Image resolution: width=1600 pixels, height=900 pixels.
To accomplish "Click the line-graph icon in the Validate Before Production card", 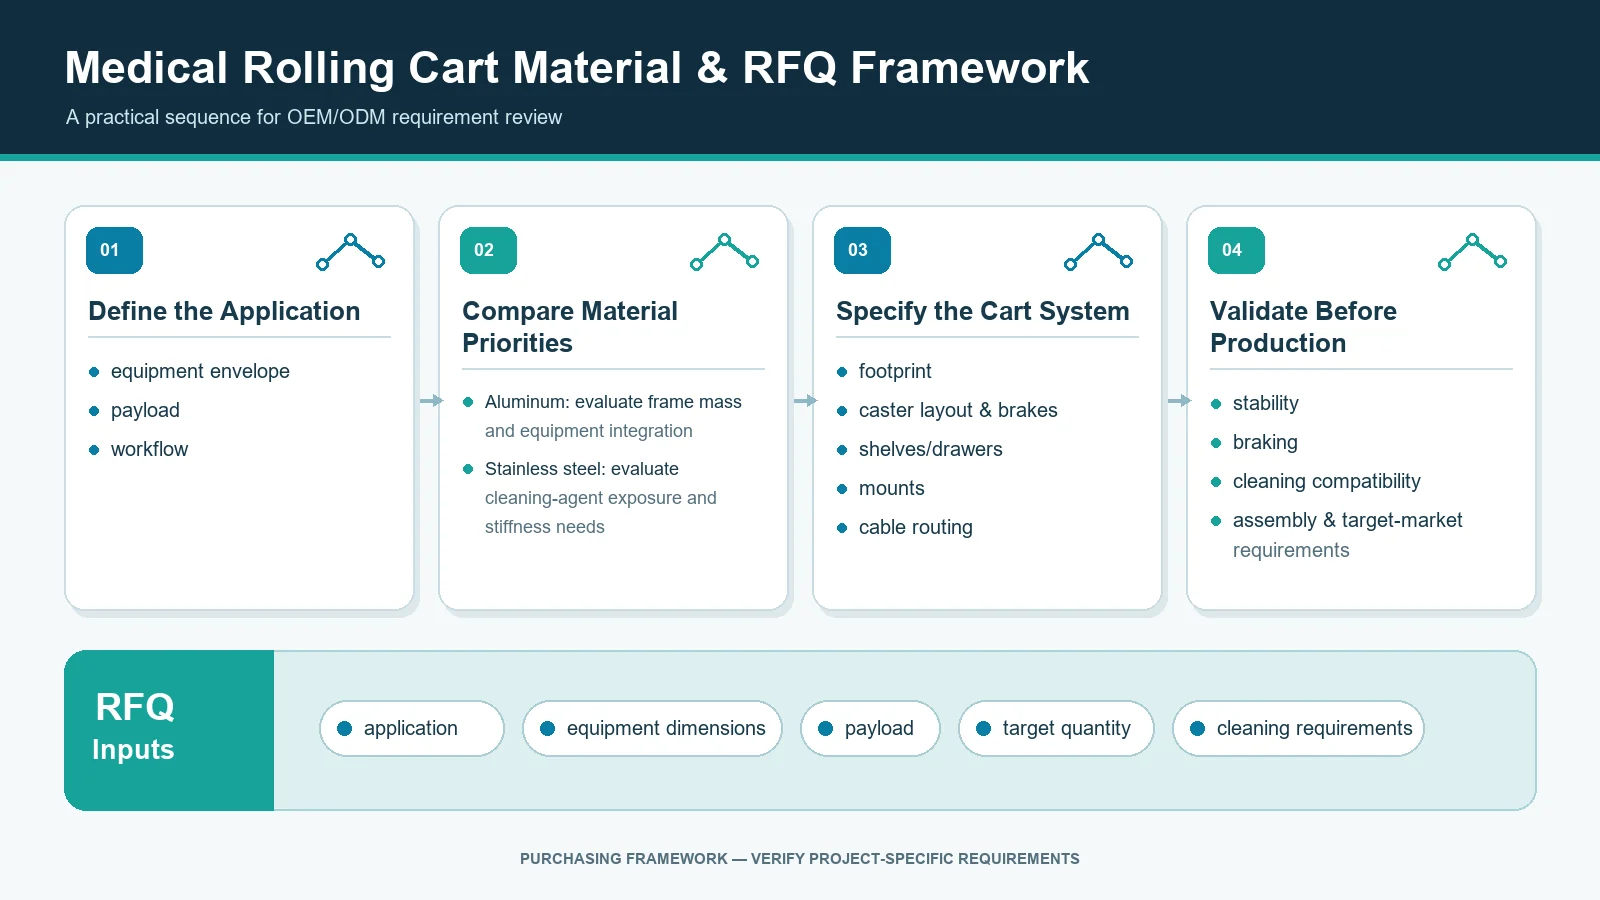I will pyautogui.click(x=1472, y=252).
